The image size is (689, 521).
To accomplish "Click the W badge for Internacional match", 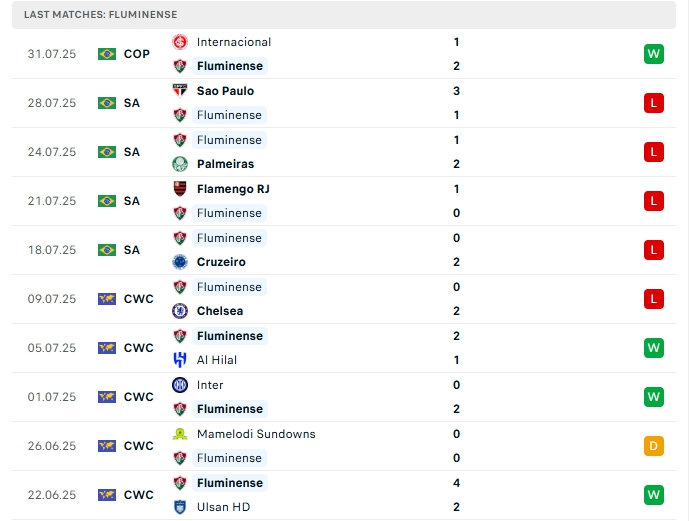I will tap(654, 54).
